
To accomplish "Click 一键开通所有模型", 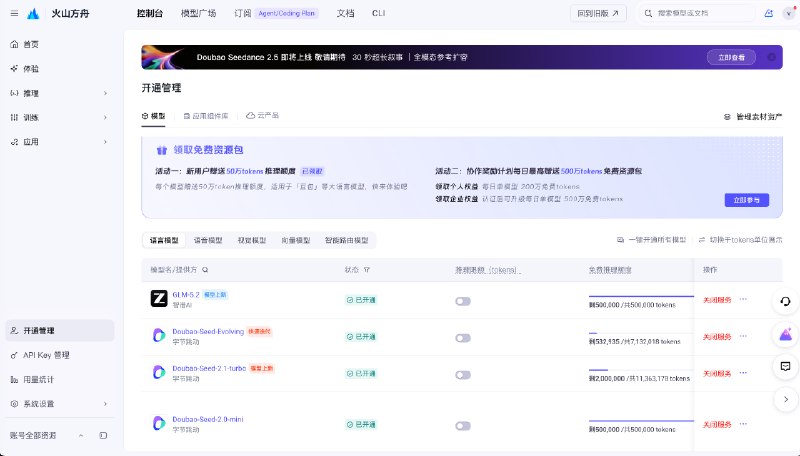I will pyautogui.click(x=652, y=240).
